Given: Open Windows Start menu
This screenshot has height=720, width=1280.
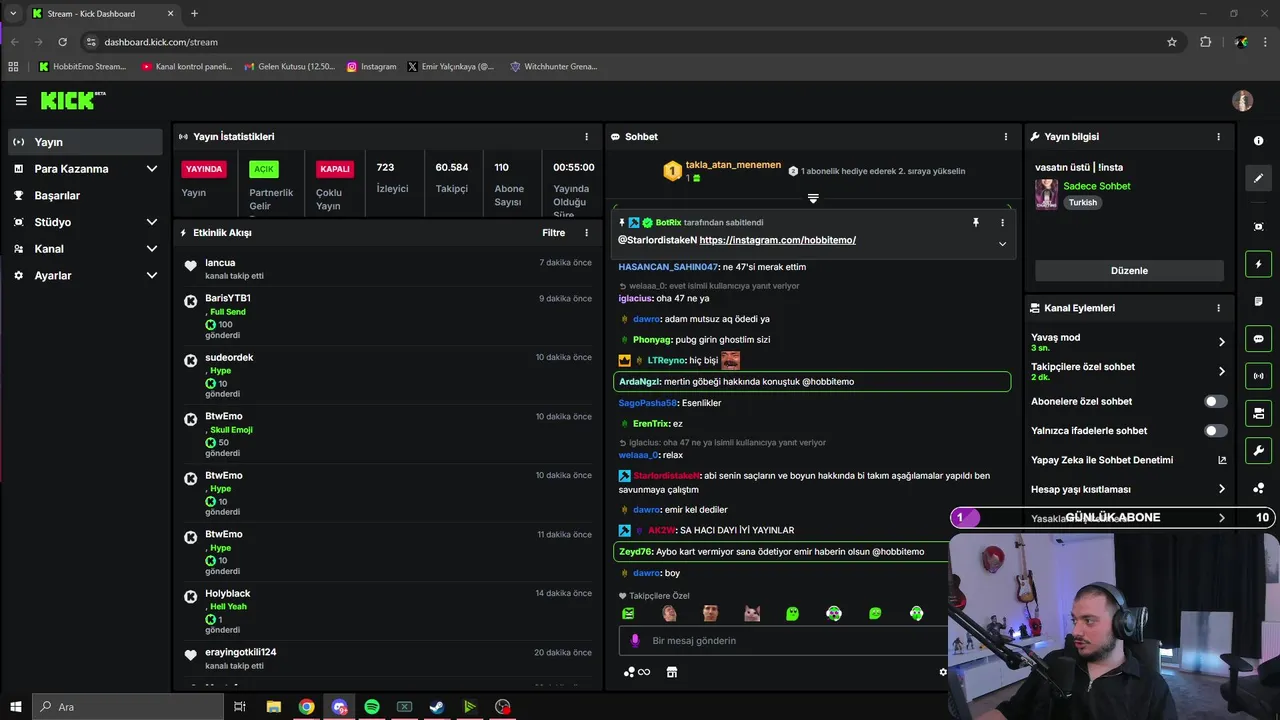Looking at the screenshot, I should (x=15, y=707).
